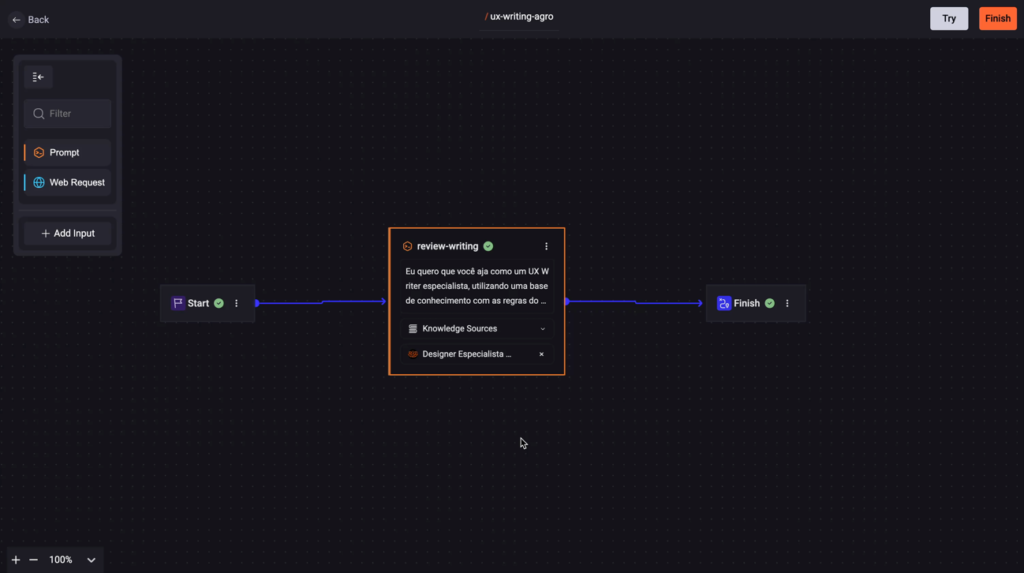1024x573 pixels.
Task: Focus the Filter search field
Action: [x=67, y=114]
